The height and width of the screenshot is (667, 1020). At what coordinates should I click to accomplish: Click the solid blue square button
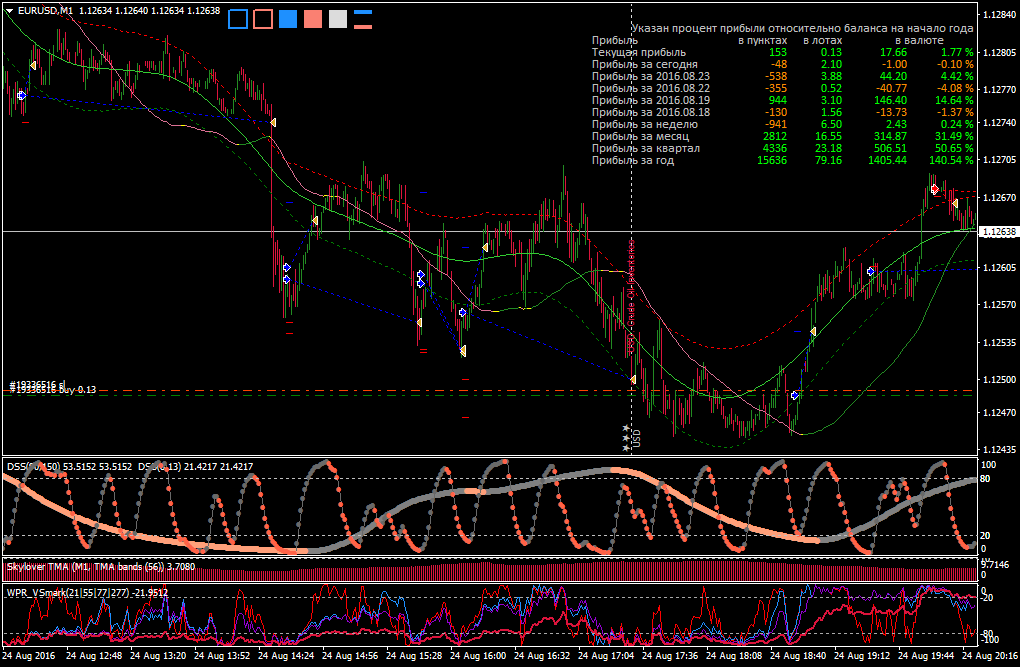[x=288, y=20]
